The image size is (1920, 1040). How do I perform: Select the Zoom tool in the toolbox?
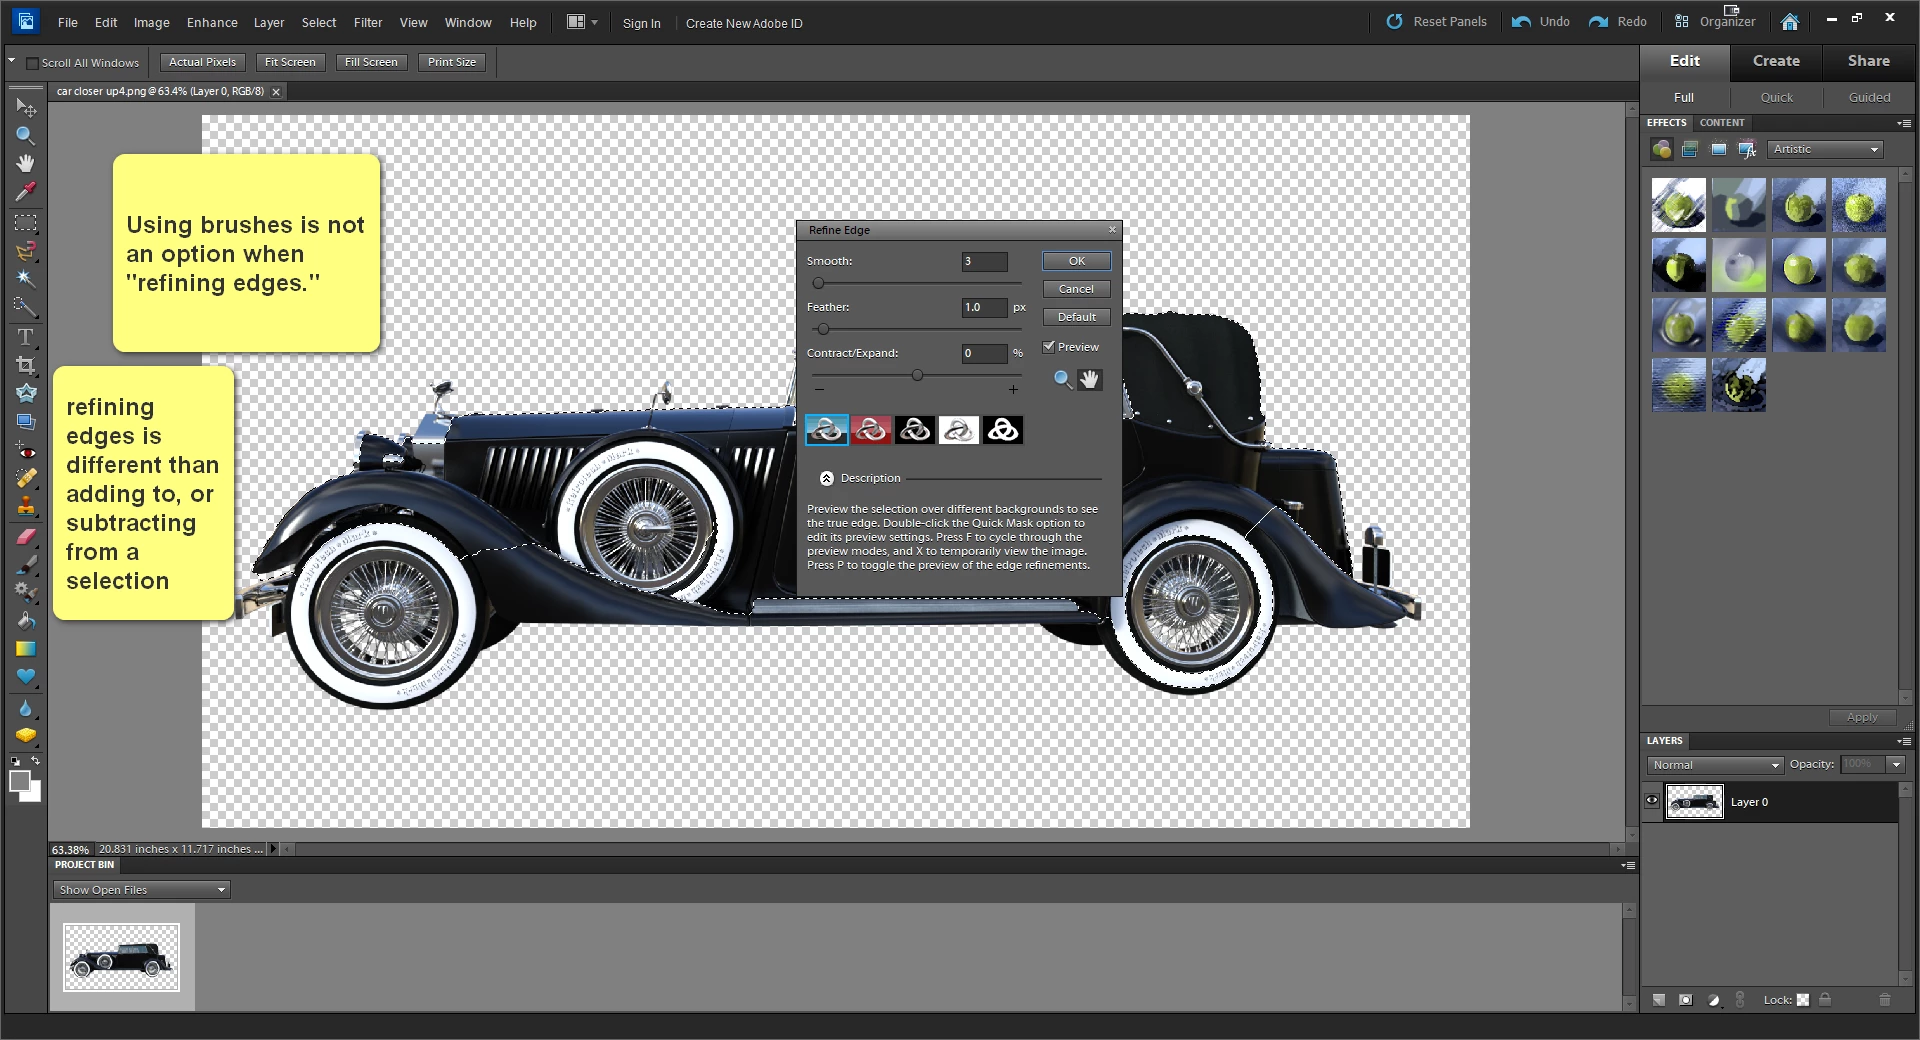(25, 135)
